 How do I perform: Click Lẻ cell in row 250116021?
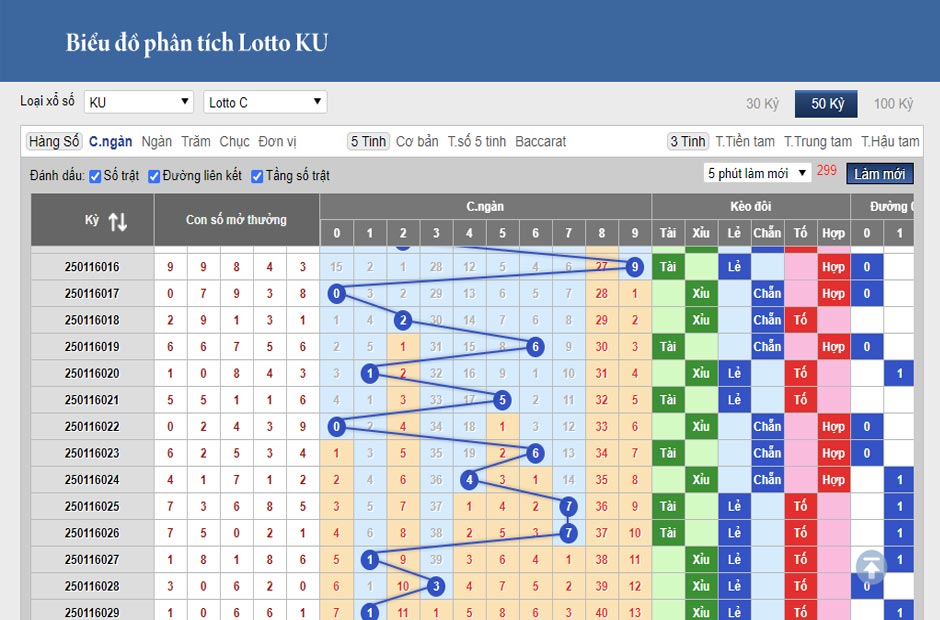coord(734,400)
